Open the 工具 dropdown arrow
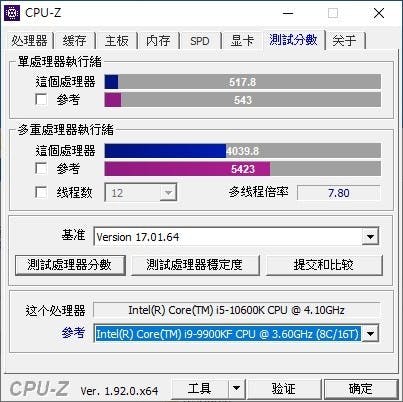The width and height of the screenshot is (403, 402). [x=236, y=388]
